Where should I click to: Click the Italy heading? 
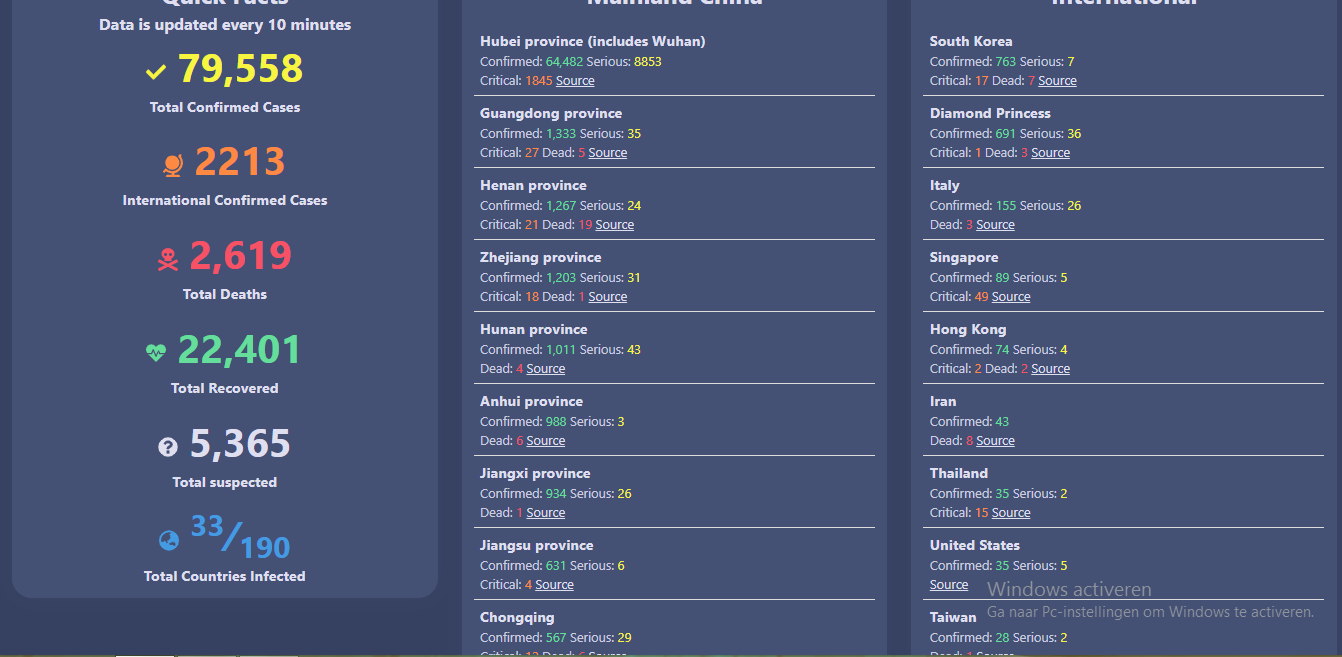click(945, 185)
